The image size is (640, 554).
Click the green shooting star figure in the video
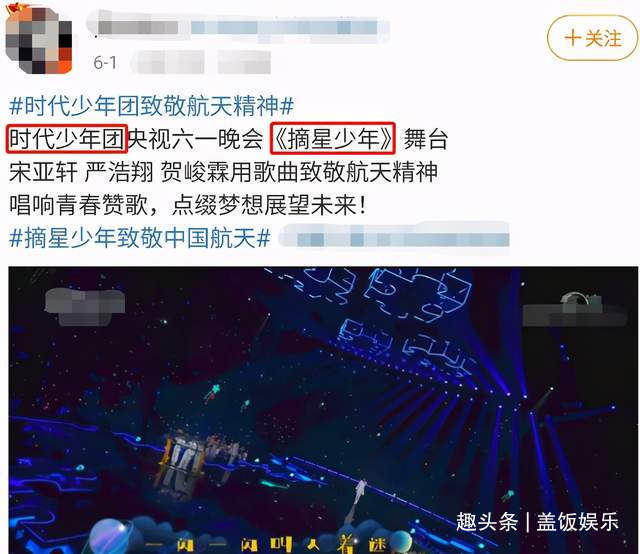tap(212, 392)
